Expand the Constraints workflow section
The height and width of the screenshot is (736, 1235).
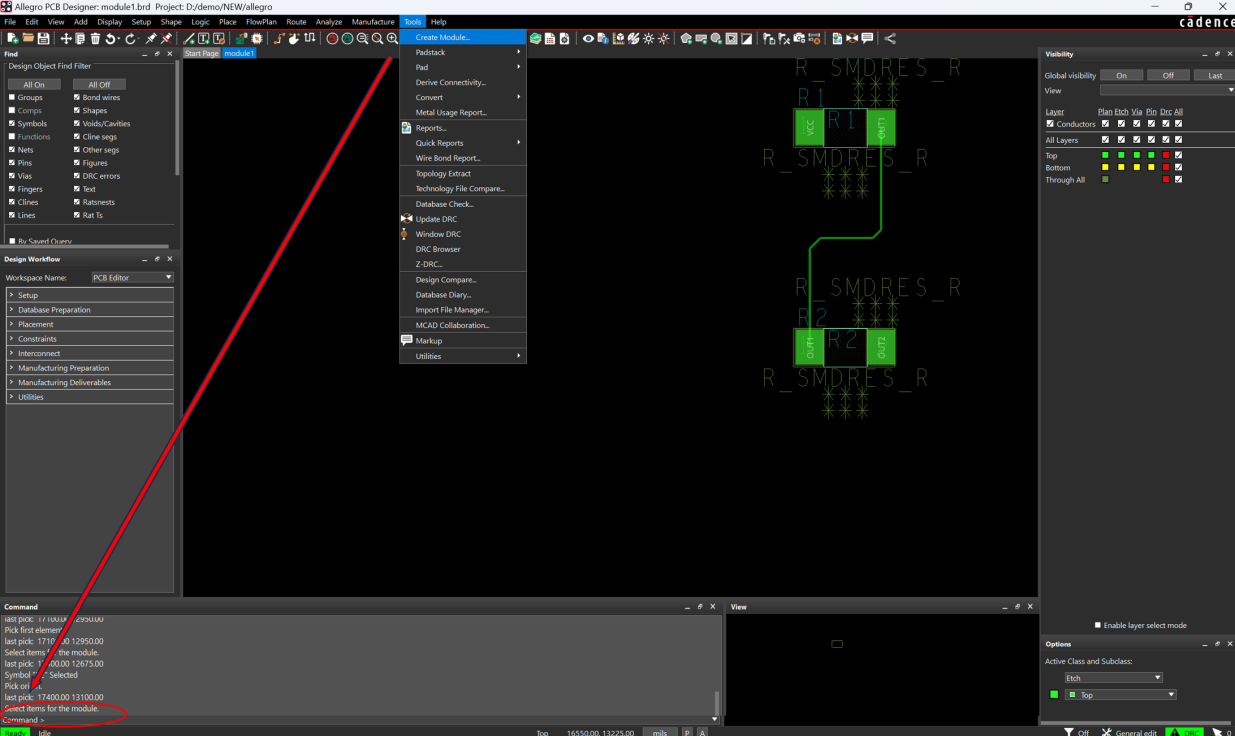pyautogui.click(x=90, y=339)
